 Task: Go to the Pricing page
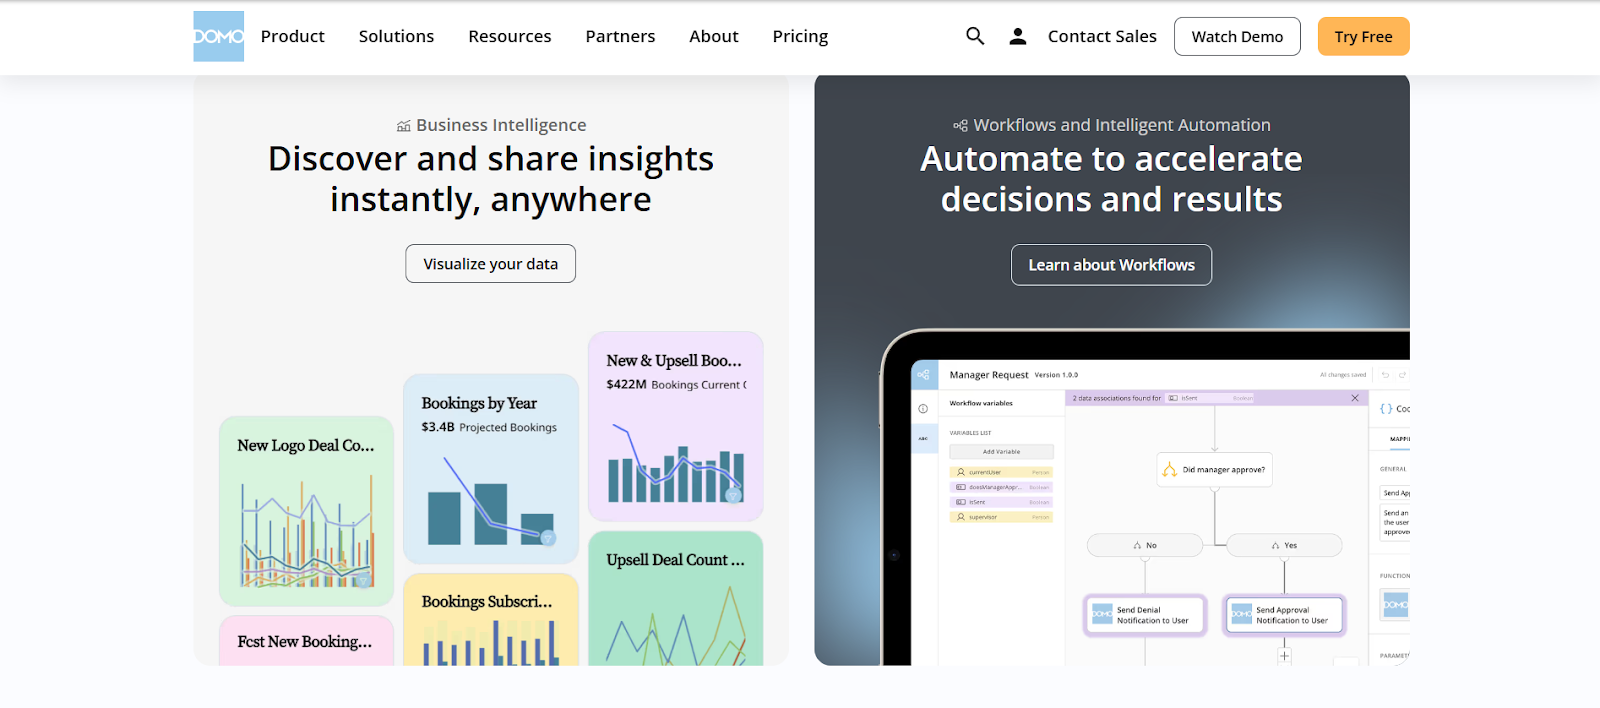coord(800,36)
